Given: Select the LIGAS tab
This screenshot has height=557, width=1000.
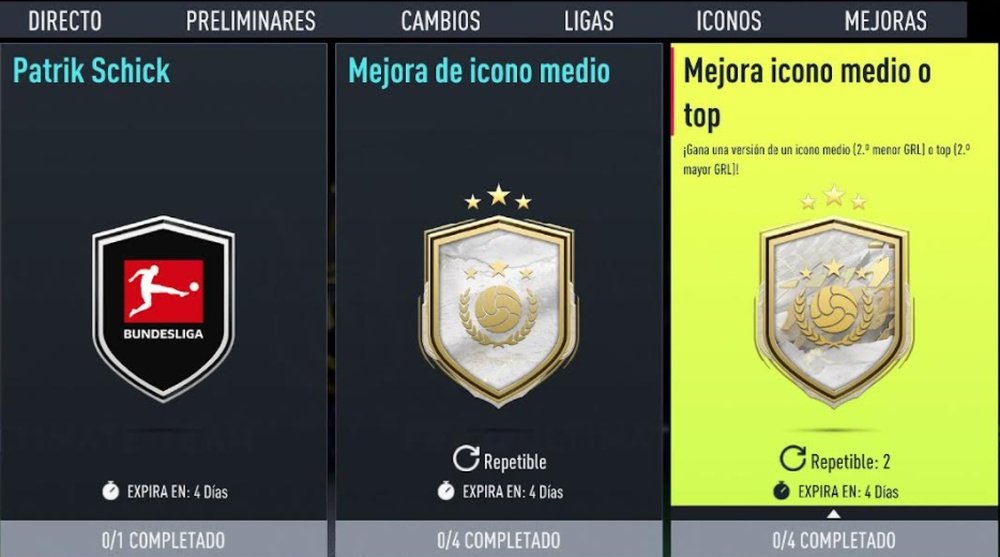Looking at the screenshot, I should point(589,21).
